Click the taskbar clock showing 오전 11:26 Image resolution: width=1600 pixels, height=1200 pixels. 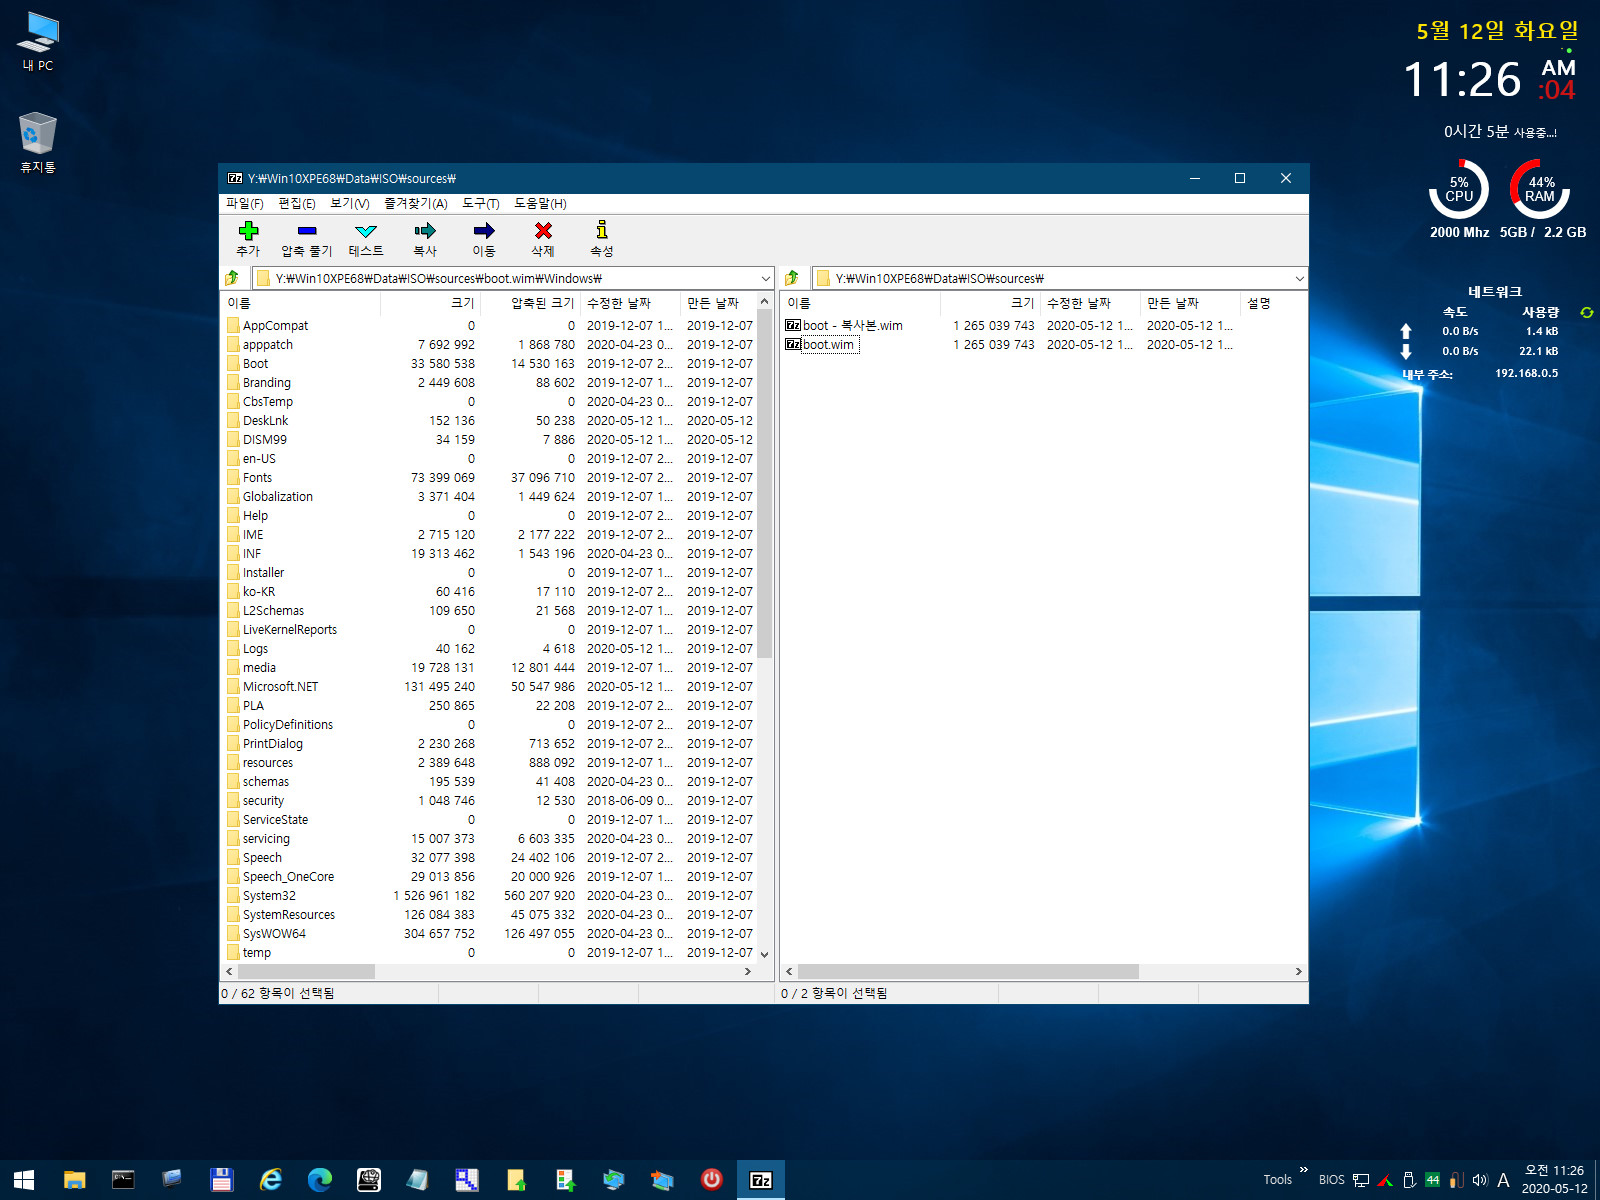1554,1180
